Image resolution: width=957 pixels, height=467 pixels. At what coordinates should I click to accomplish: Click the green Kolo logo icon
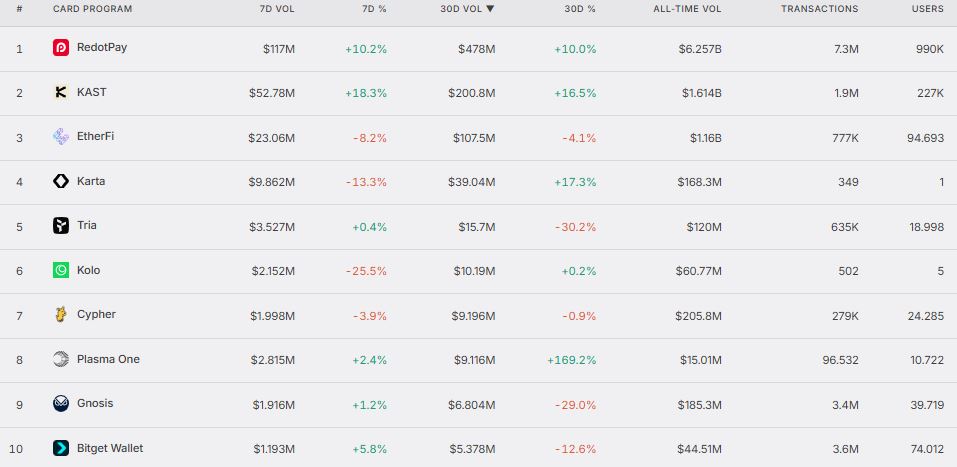point(61,270)
